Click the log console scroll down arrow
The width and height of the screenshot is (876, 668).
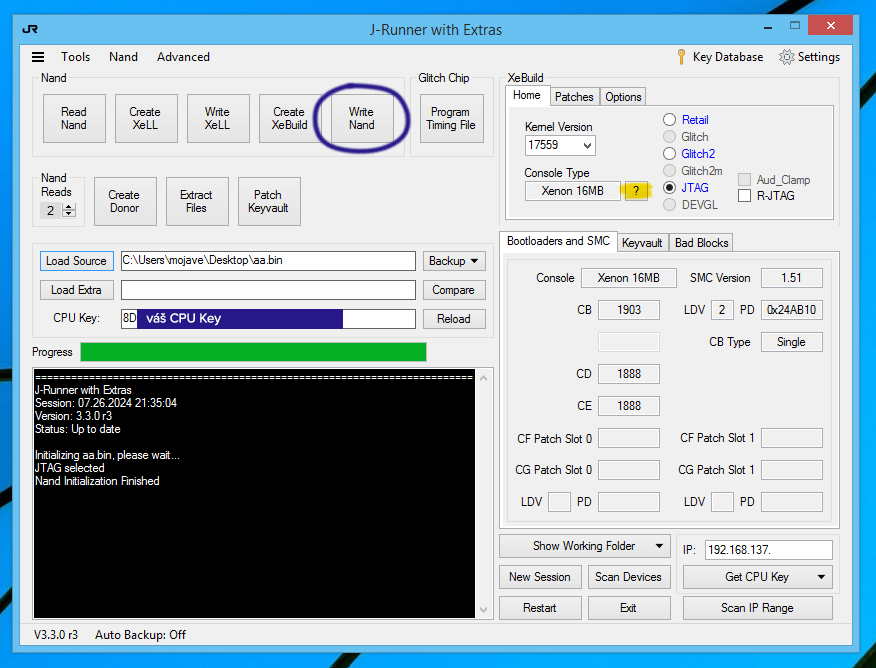point(484,610)
